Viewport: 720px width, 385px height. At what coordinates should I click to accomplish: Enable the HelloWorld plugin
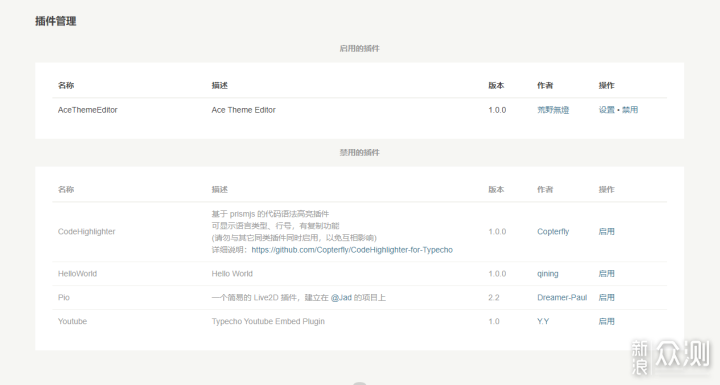[x=606, y=274]
